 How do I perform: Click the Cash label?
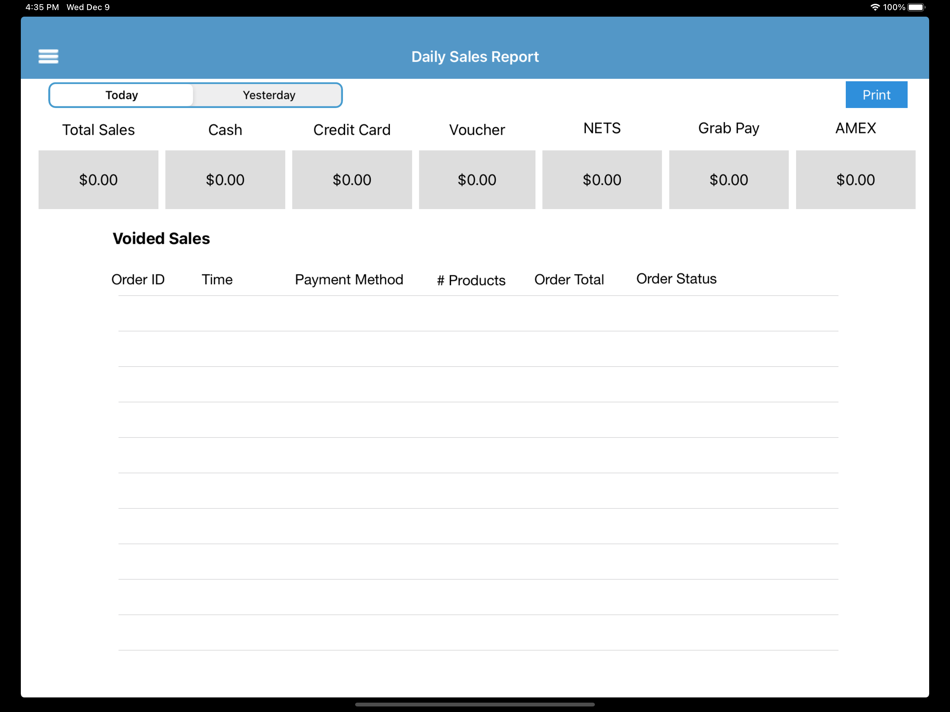pyautogui.click(x=225, y=130)
